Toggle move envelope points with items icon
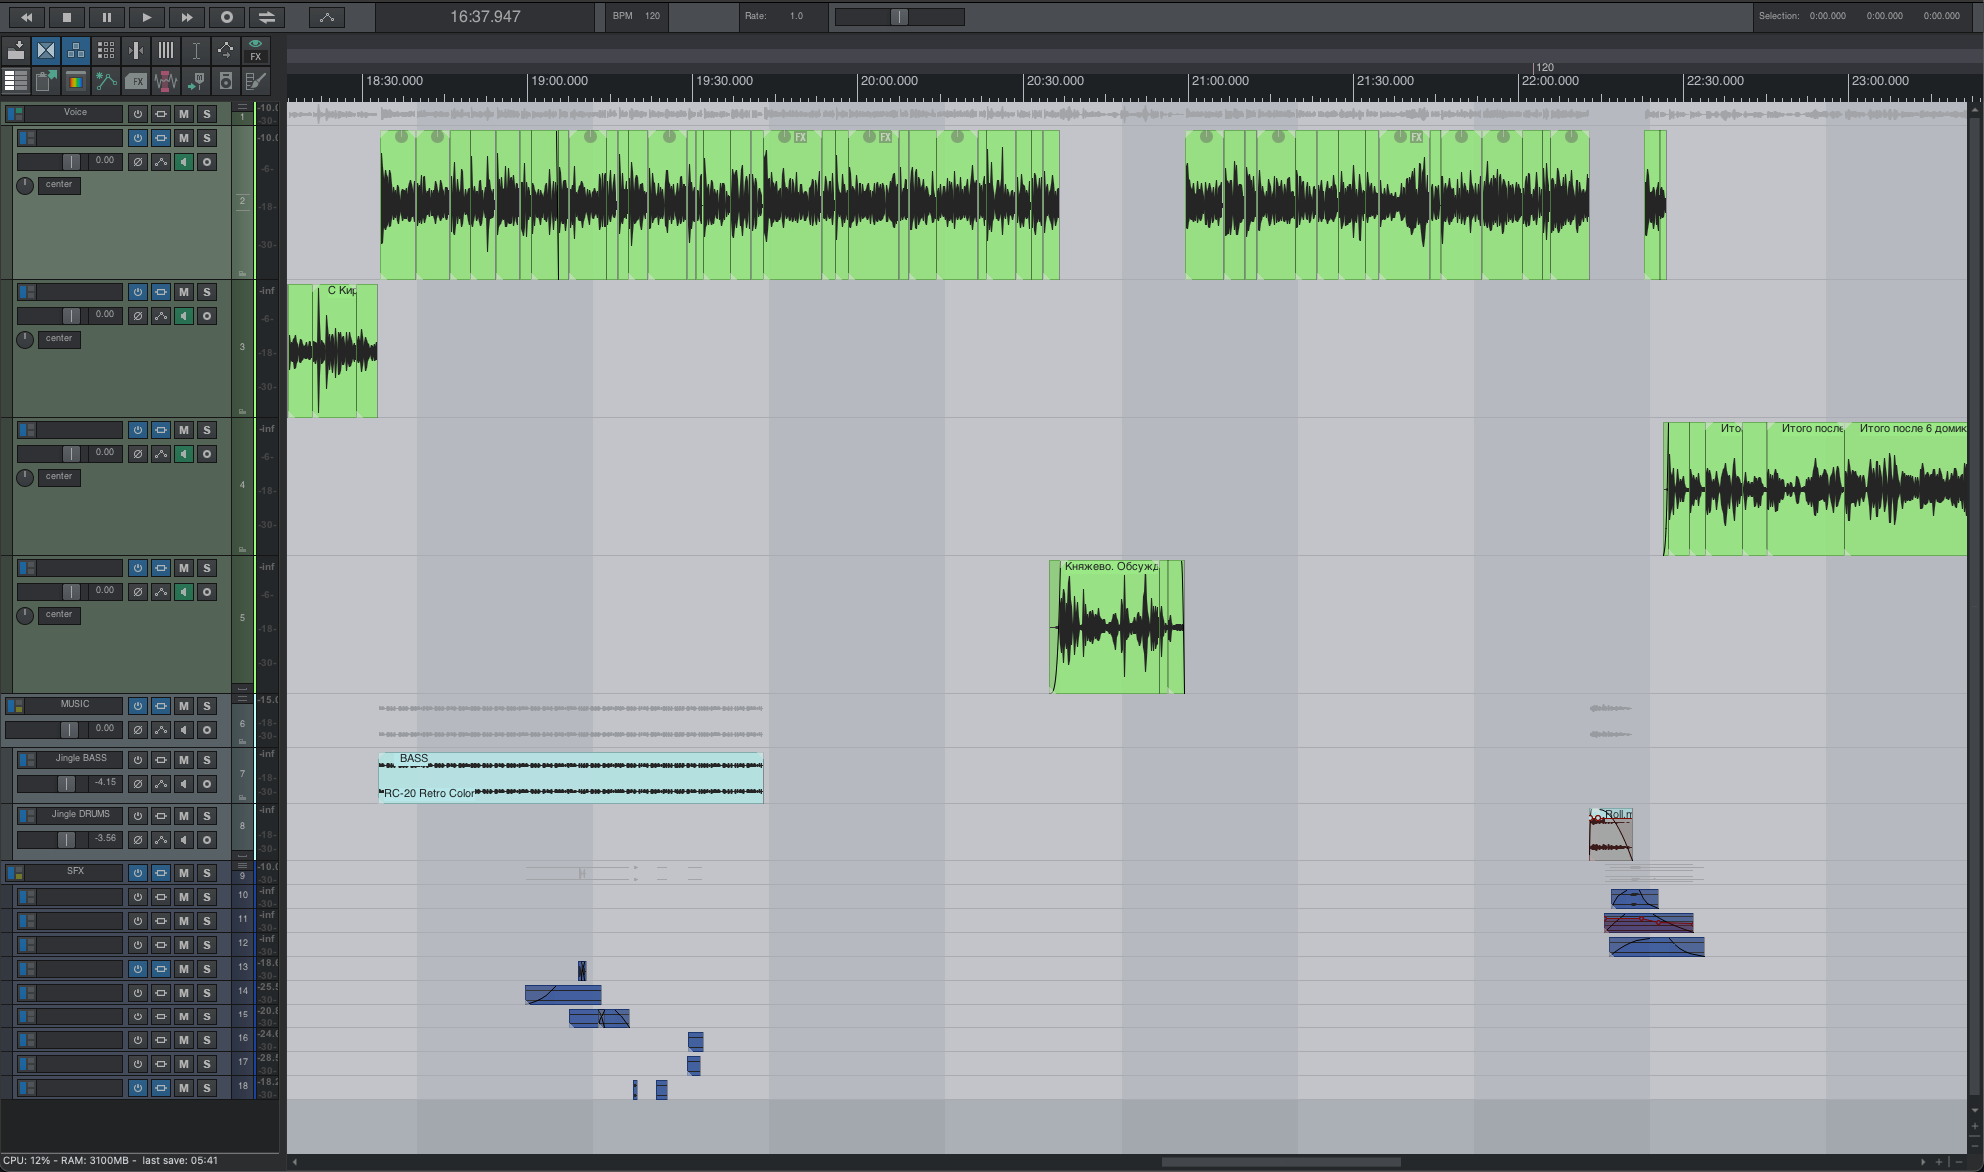Image resolution: width=1984 pixels, height=1172 pixels. click(226, 50)
